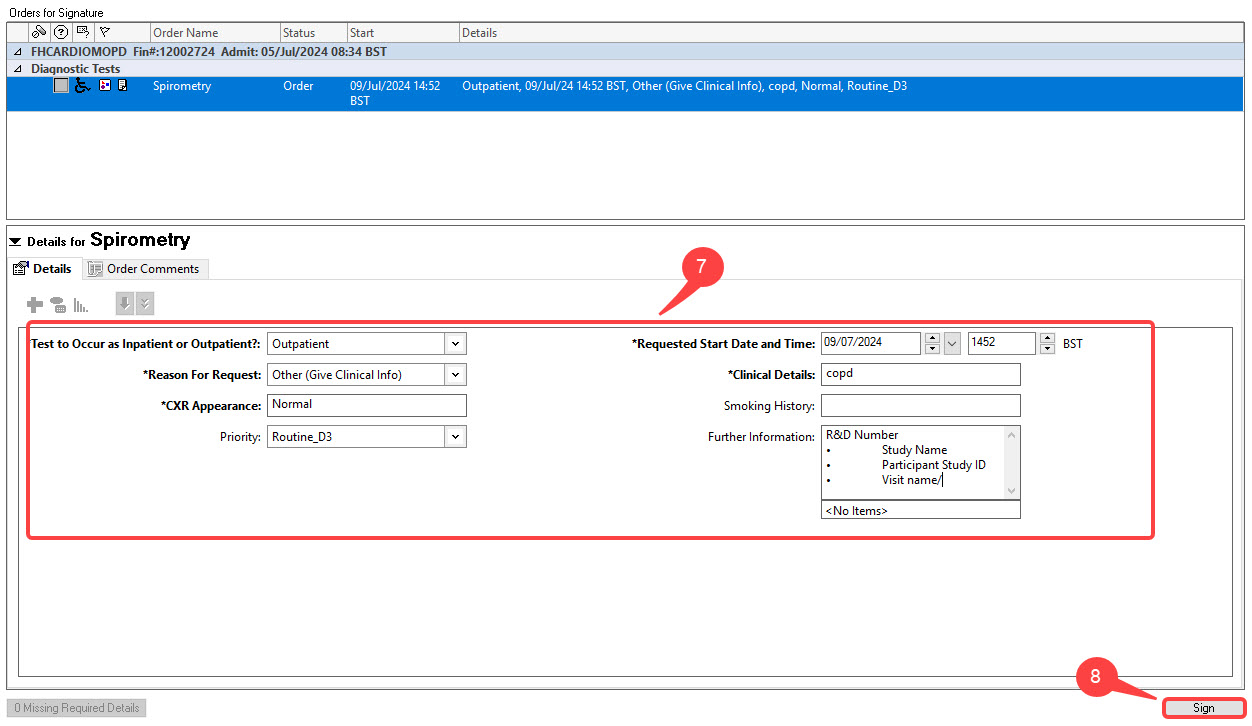Tick the checkbox on the Spirometry order row
The image size is (1252, 726).
[x=62, y=86]
